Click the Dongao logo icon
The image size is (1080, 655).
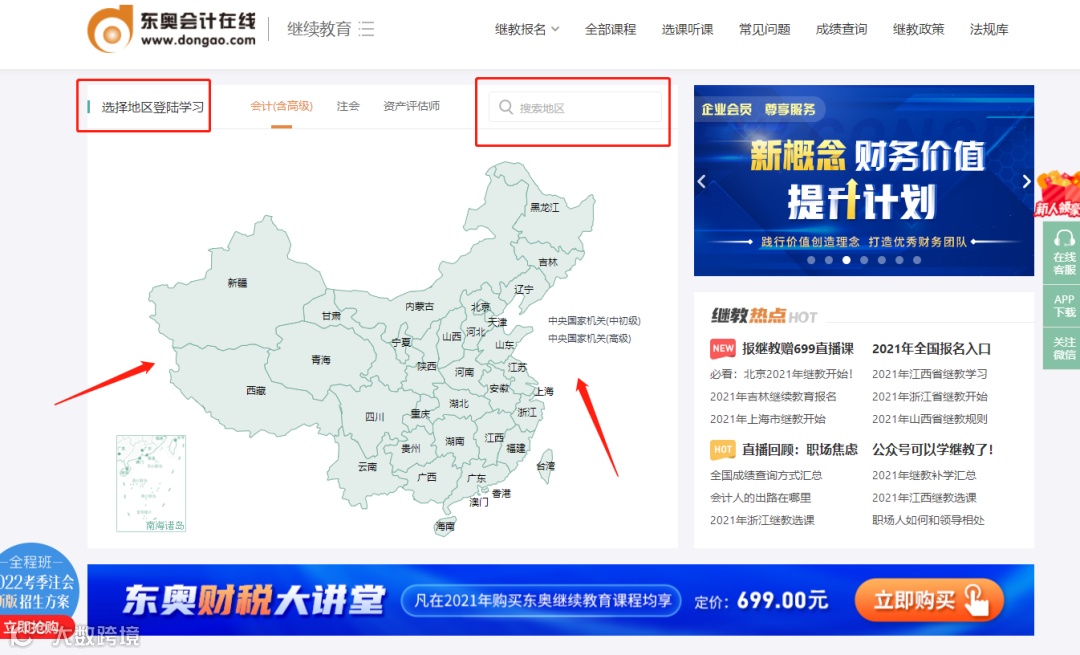(x=110, y=29)
